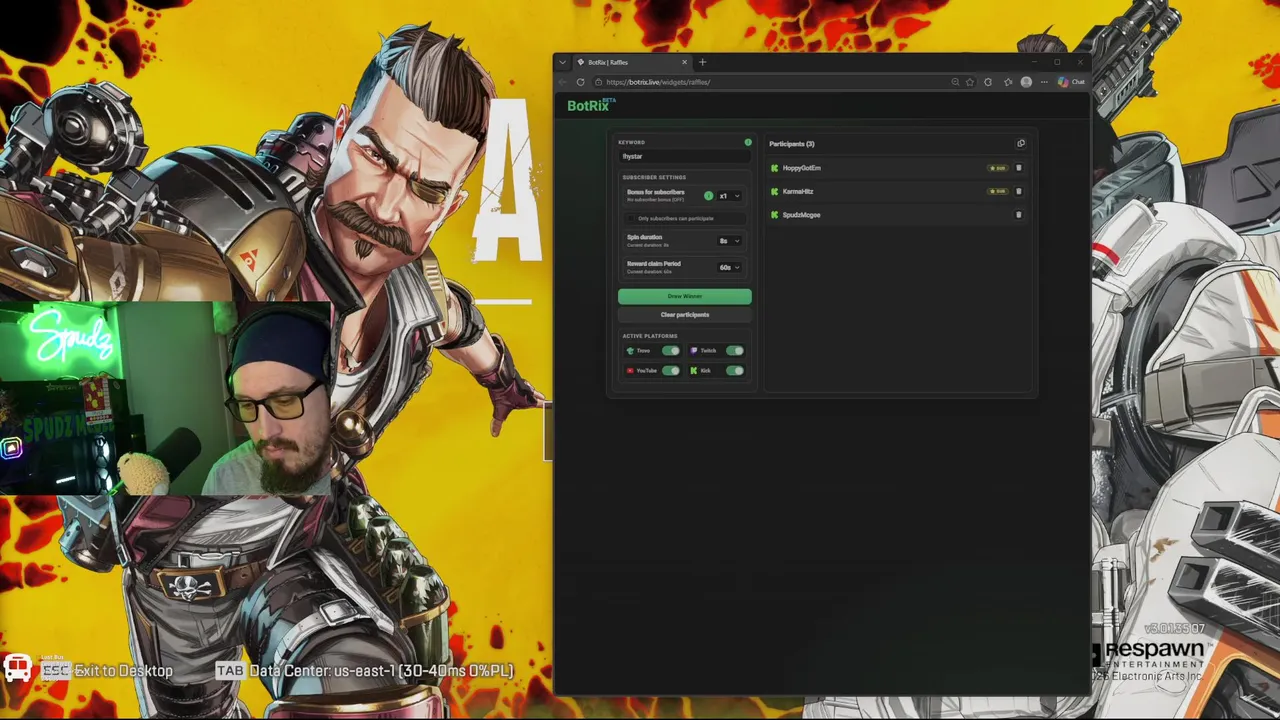Click participant name 'KarmaHitz'
This screenshot has height=720, width=1280.
click(798, 191)
